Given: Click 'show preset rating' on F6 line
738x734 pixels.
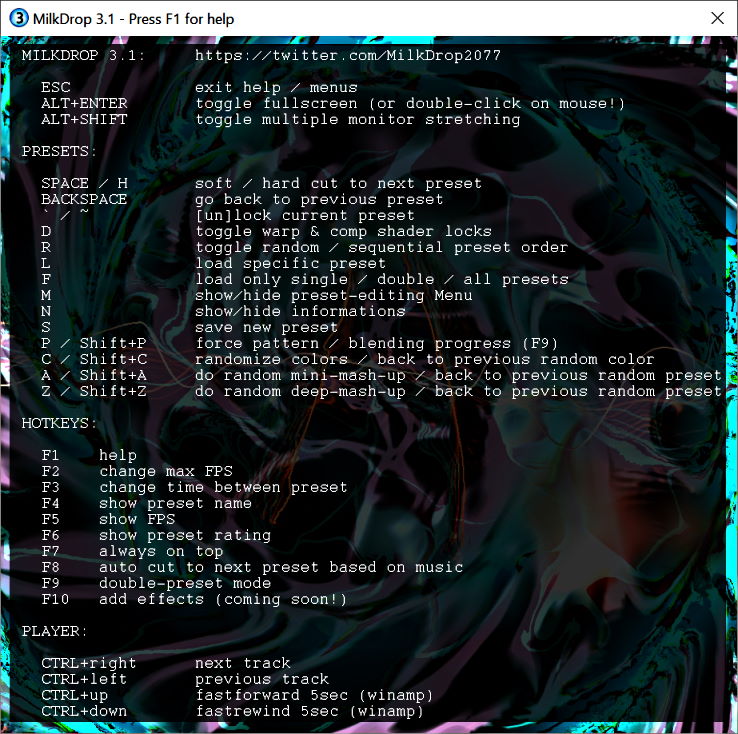Looking at the screenshot, I should click(185, 535).
